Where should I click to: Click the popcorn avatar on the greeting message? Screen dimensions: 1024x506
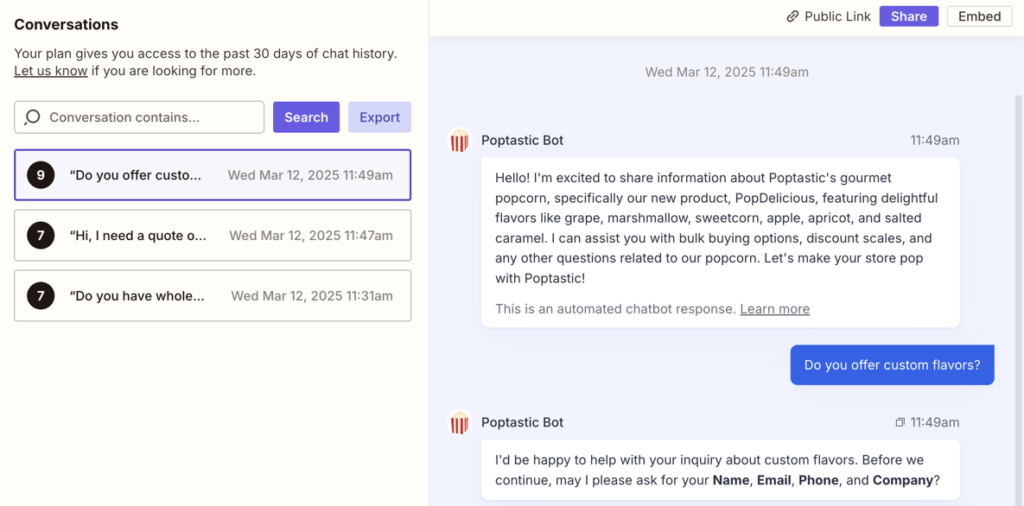[x=459, y=141]
